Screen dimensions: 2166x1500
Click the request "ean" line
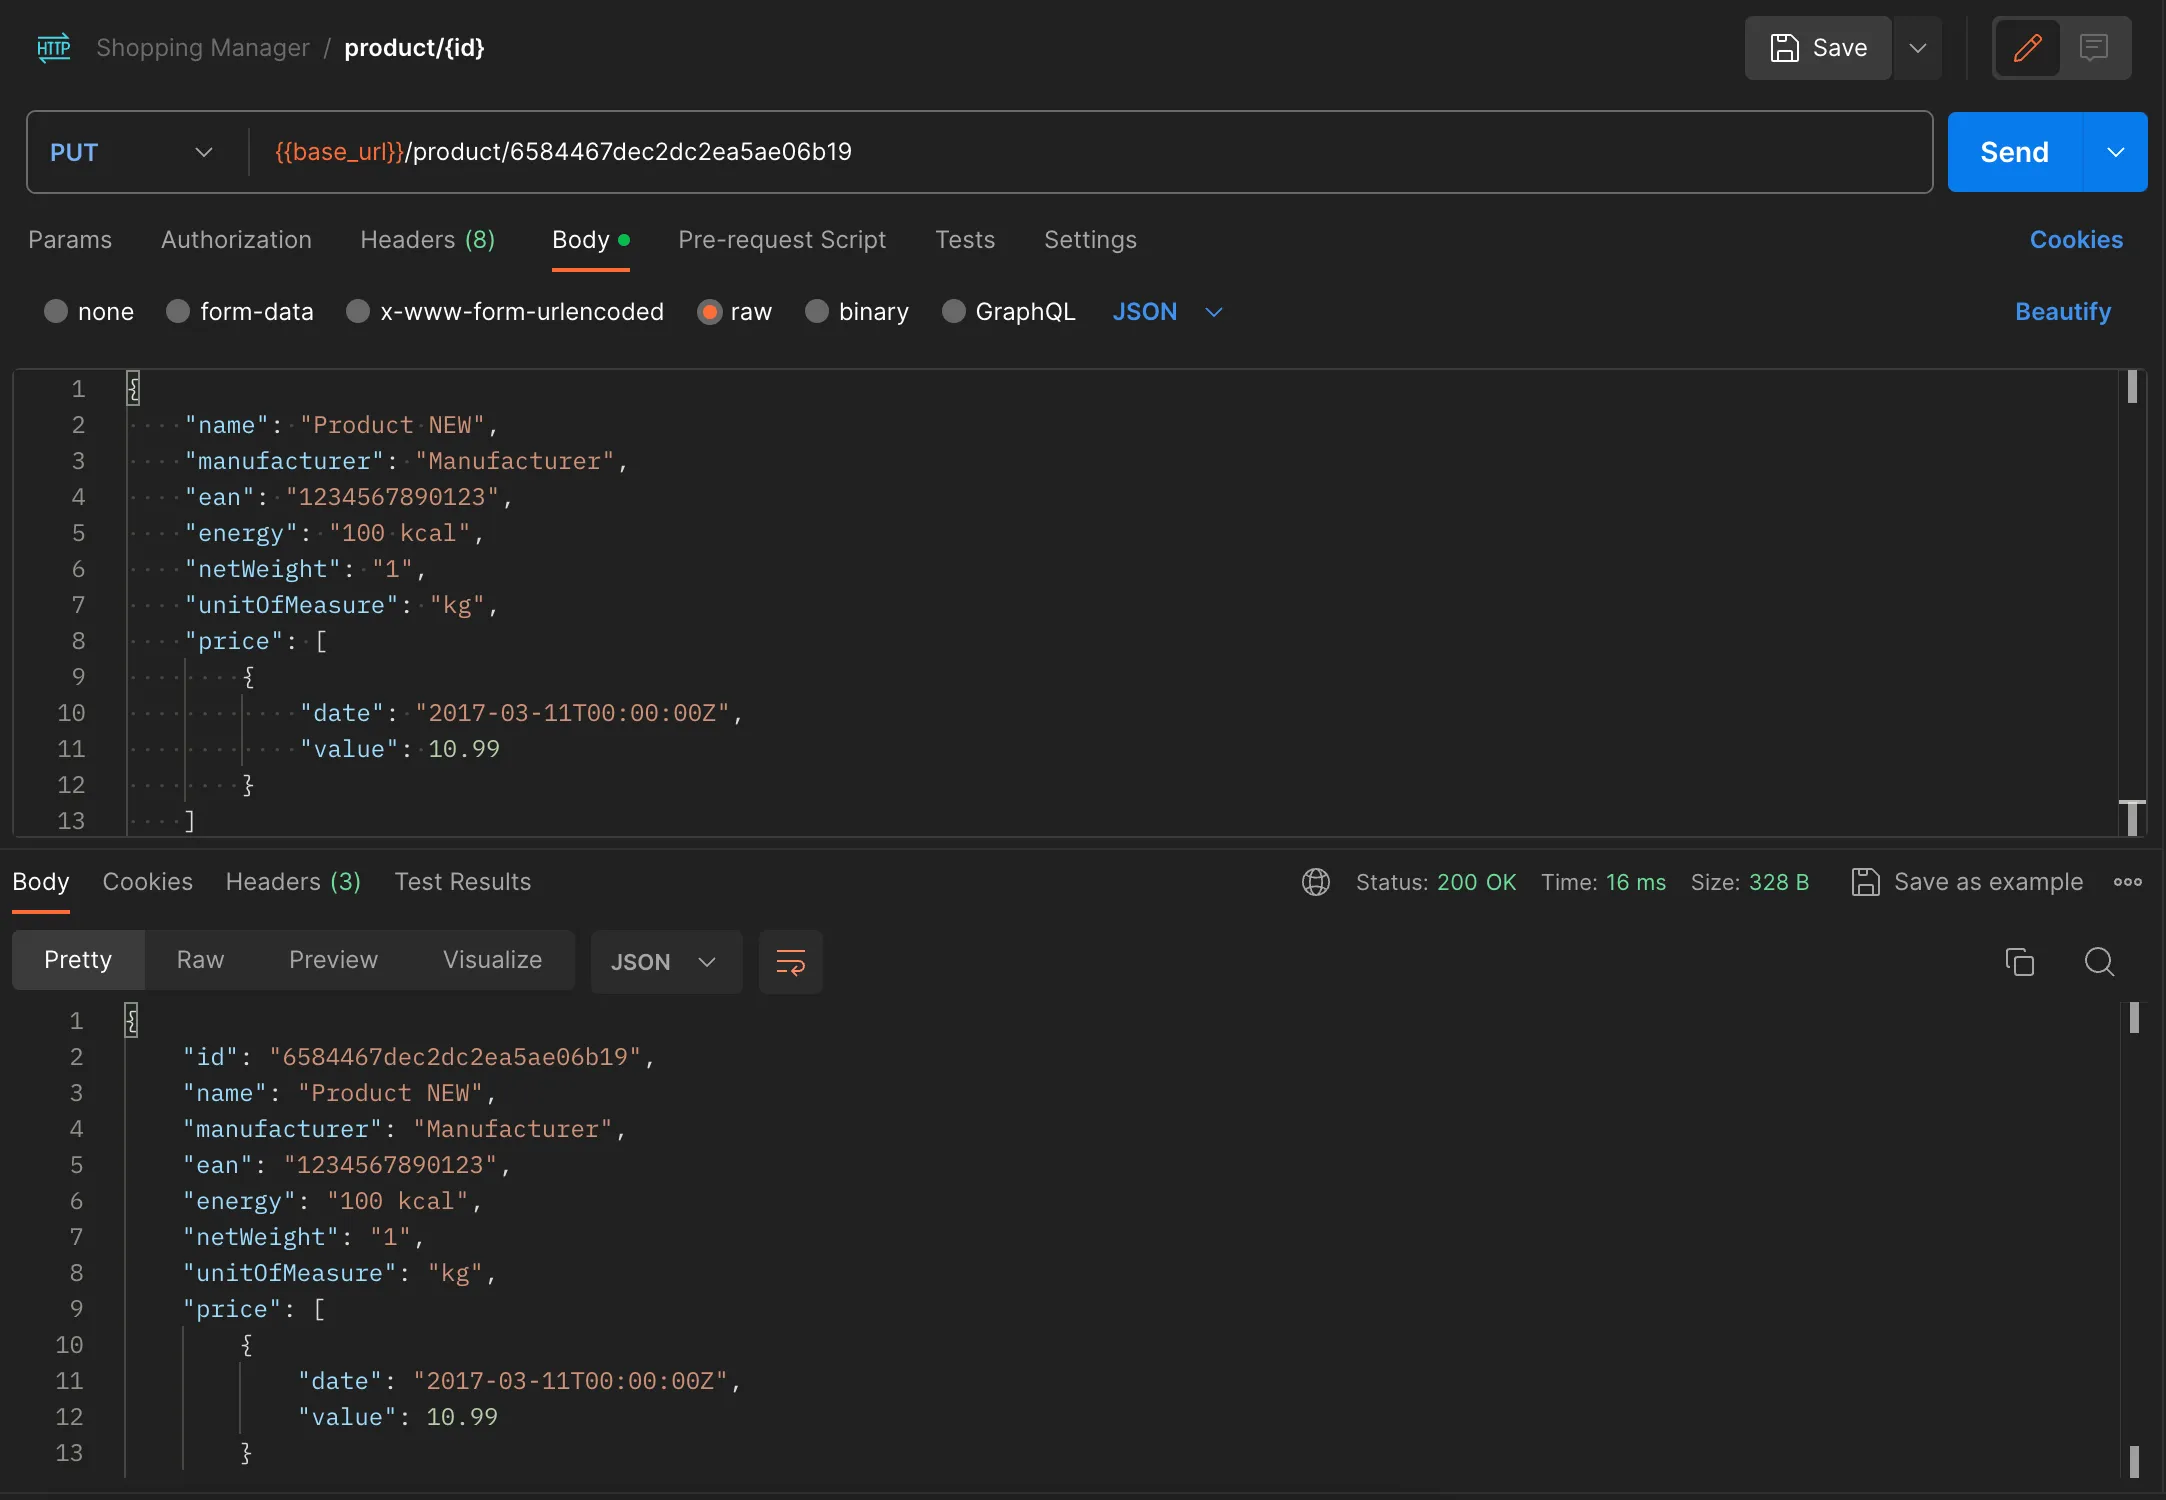tap(348, 497)
